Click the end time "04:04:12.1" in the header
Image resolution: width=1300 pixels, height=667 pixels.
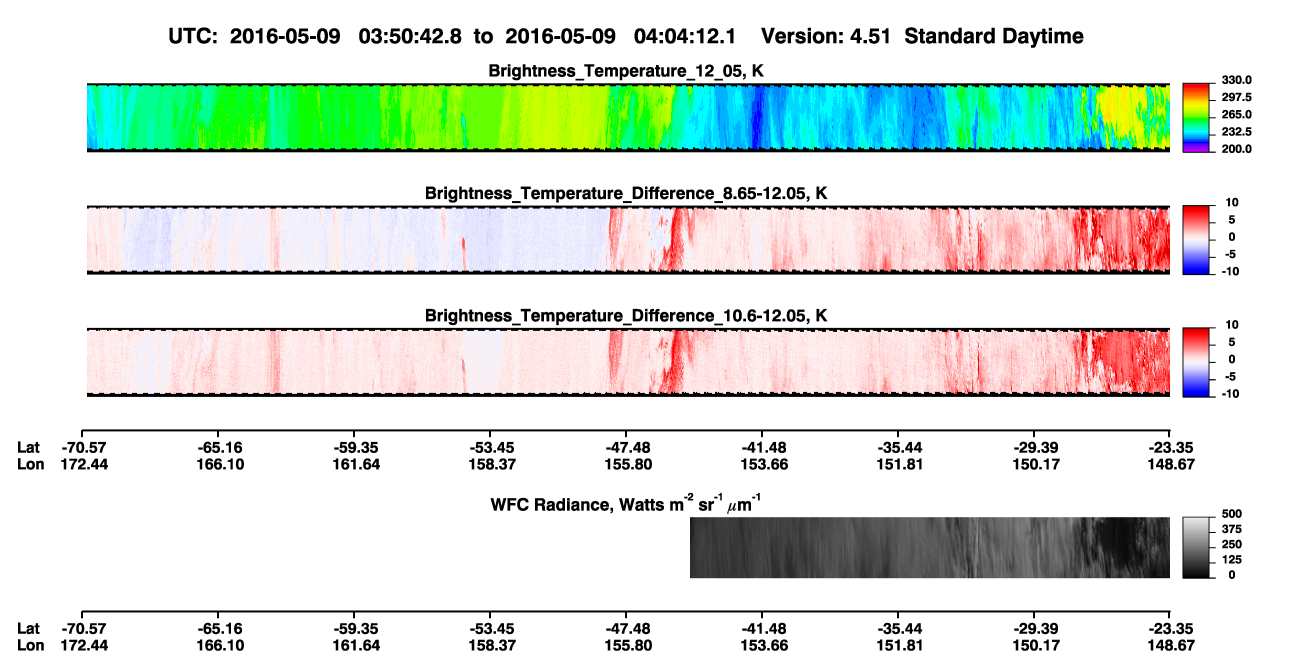[686, 36]
